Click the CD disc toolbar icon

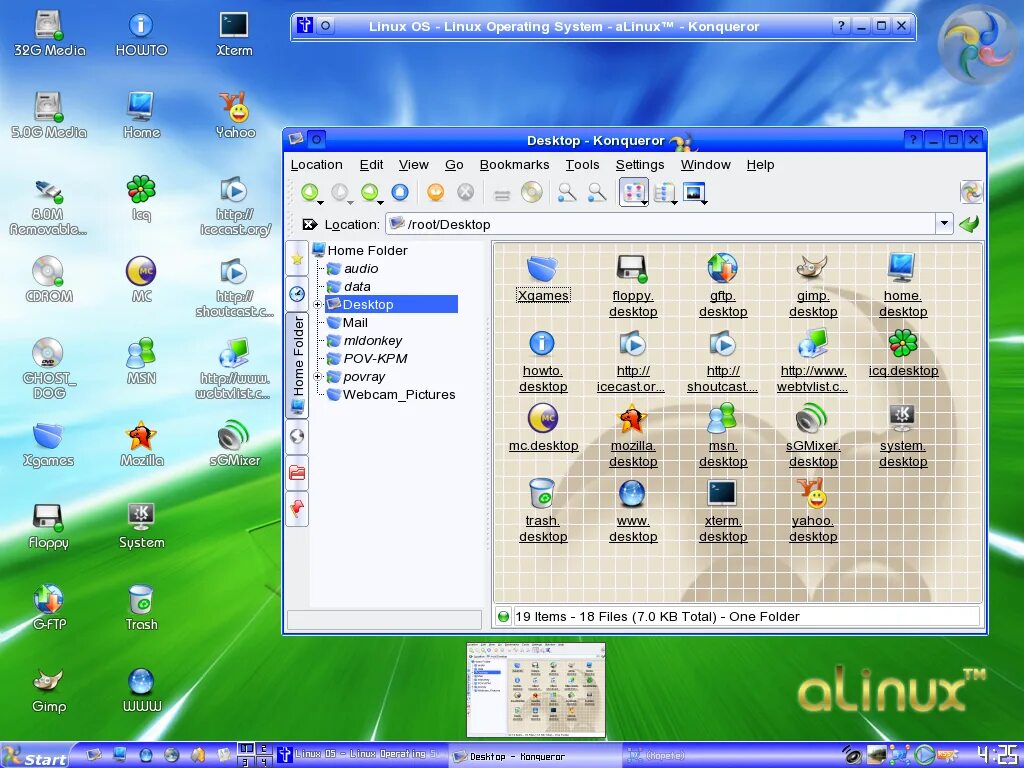(532, 192)
